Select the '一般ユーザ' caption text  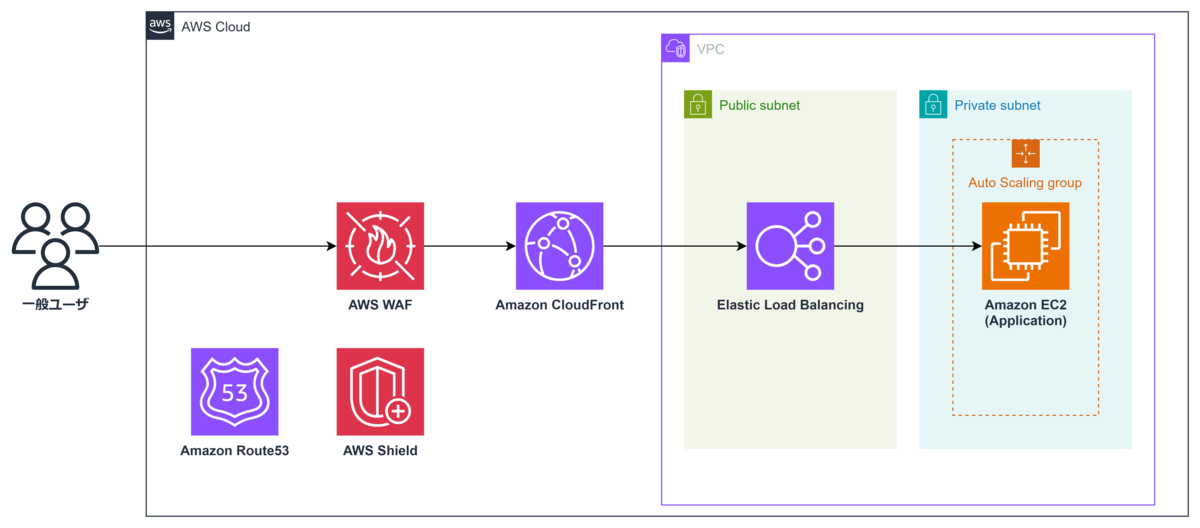[x=55, y=304]
